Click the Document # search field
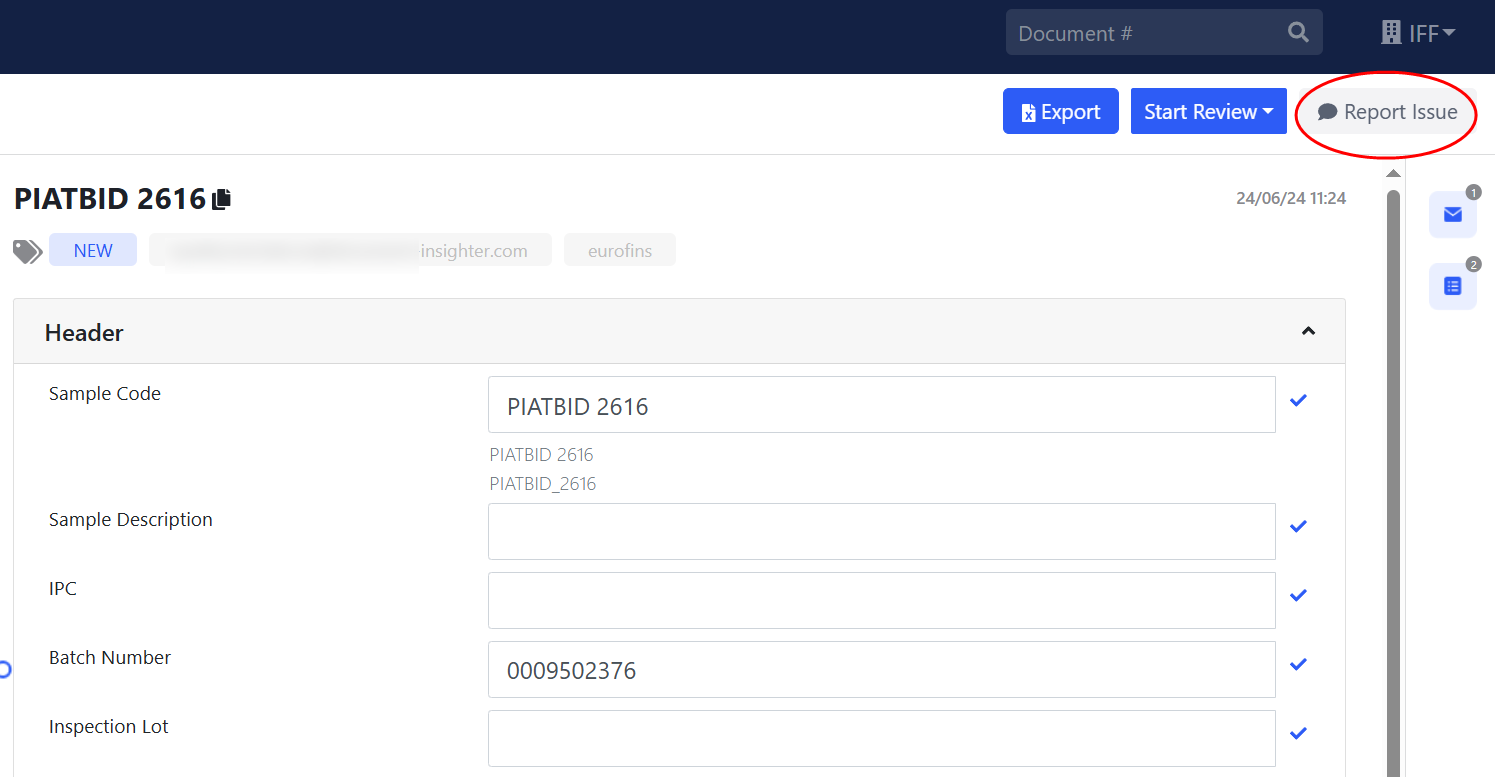The image size is (1495, 777). 1145,33
